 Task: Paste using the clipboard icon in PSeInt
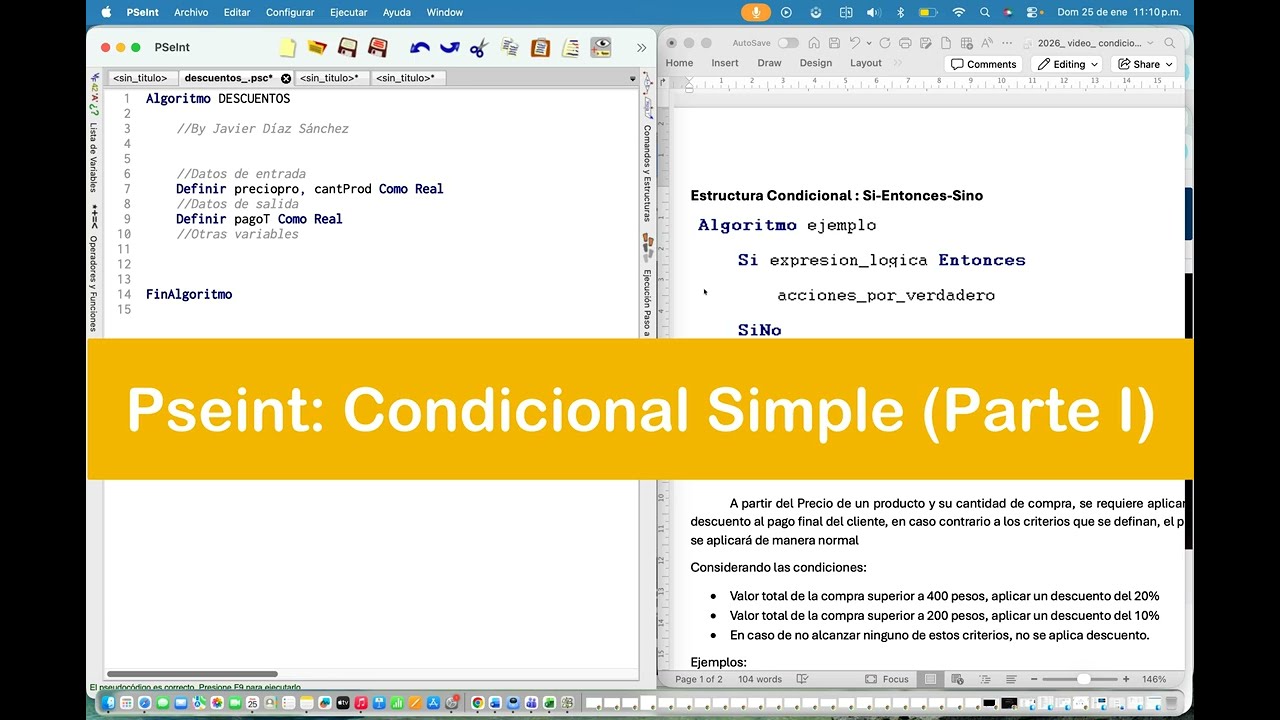[x=540, y=47]
